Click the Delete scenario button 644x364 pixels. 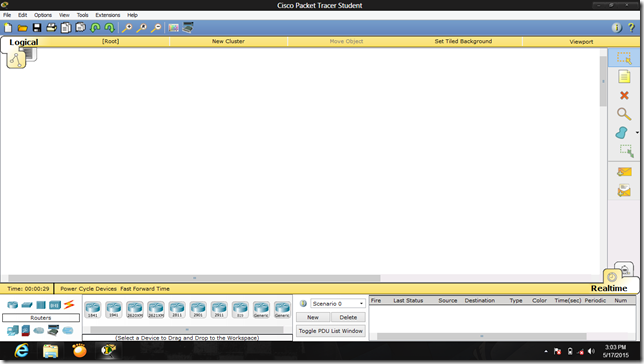[348, 317]
